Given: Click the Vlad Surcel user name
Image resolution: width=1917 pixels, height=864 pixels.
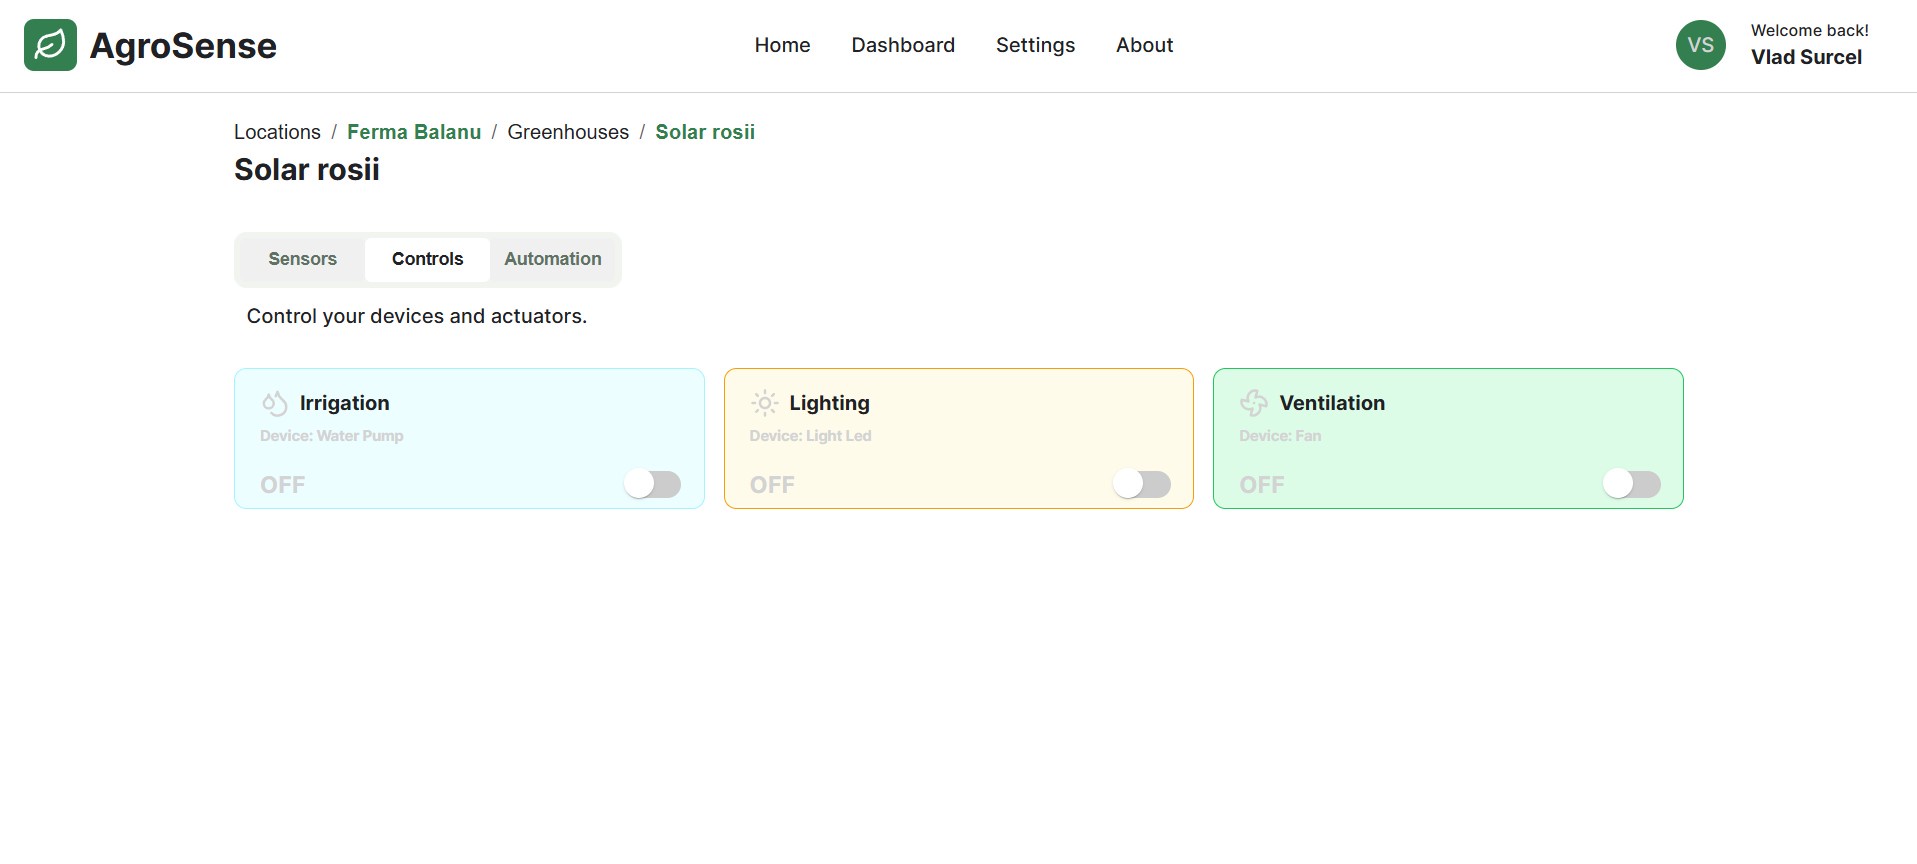Looking at the screenshot, I should (1806, 57).
